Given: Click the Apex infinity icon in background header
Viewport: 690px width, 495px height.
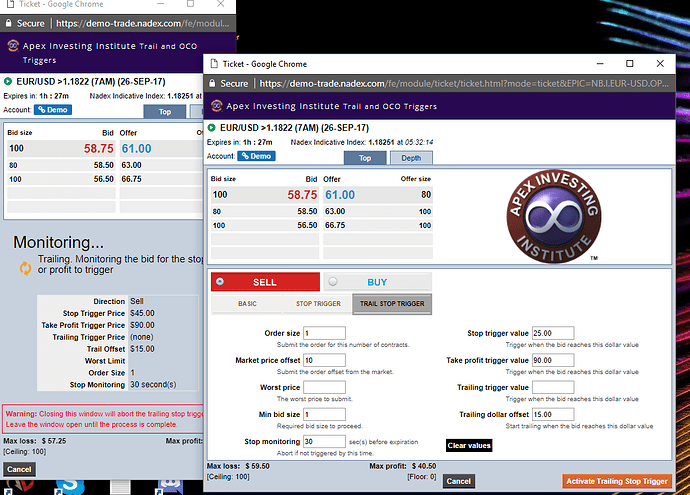Looking at the screenshot, I should [14, 45].
